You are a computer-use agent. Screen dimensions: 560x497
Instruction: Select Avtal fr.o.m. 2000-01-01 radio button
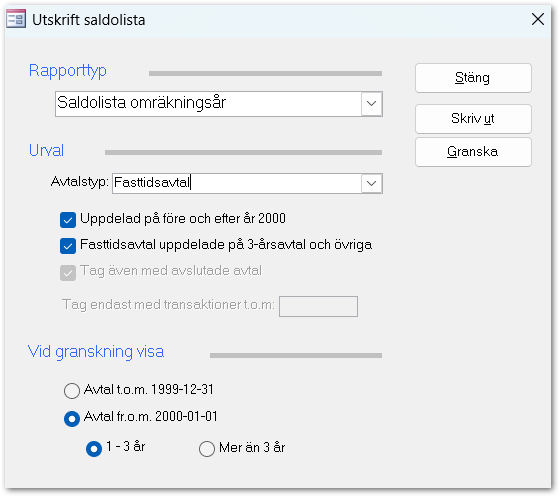(x=72, y=418)
